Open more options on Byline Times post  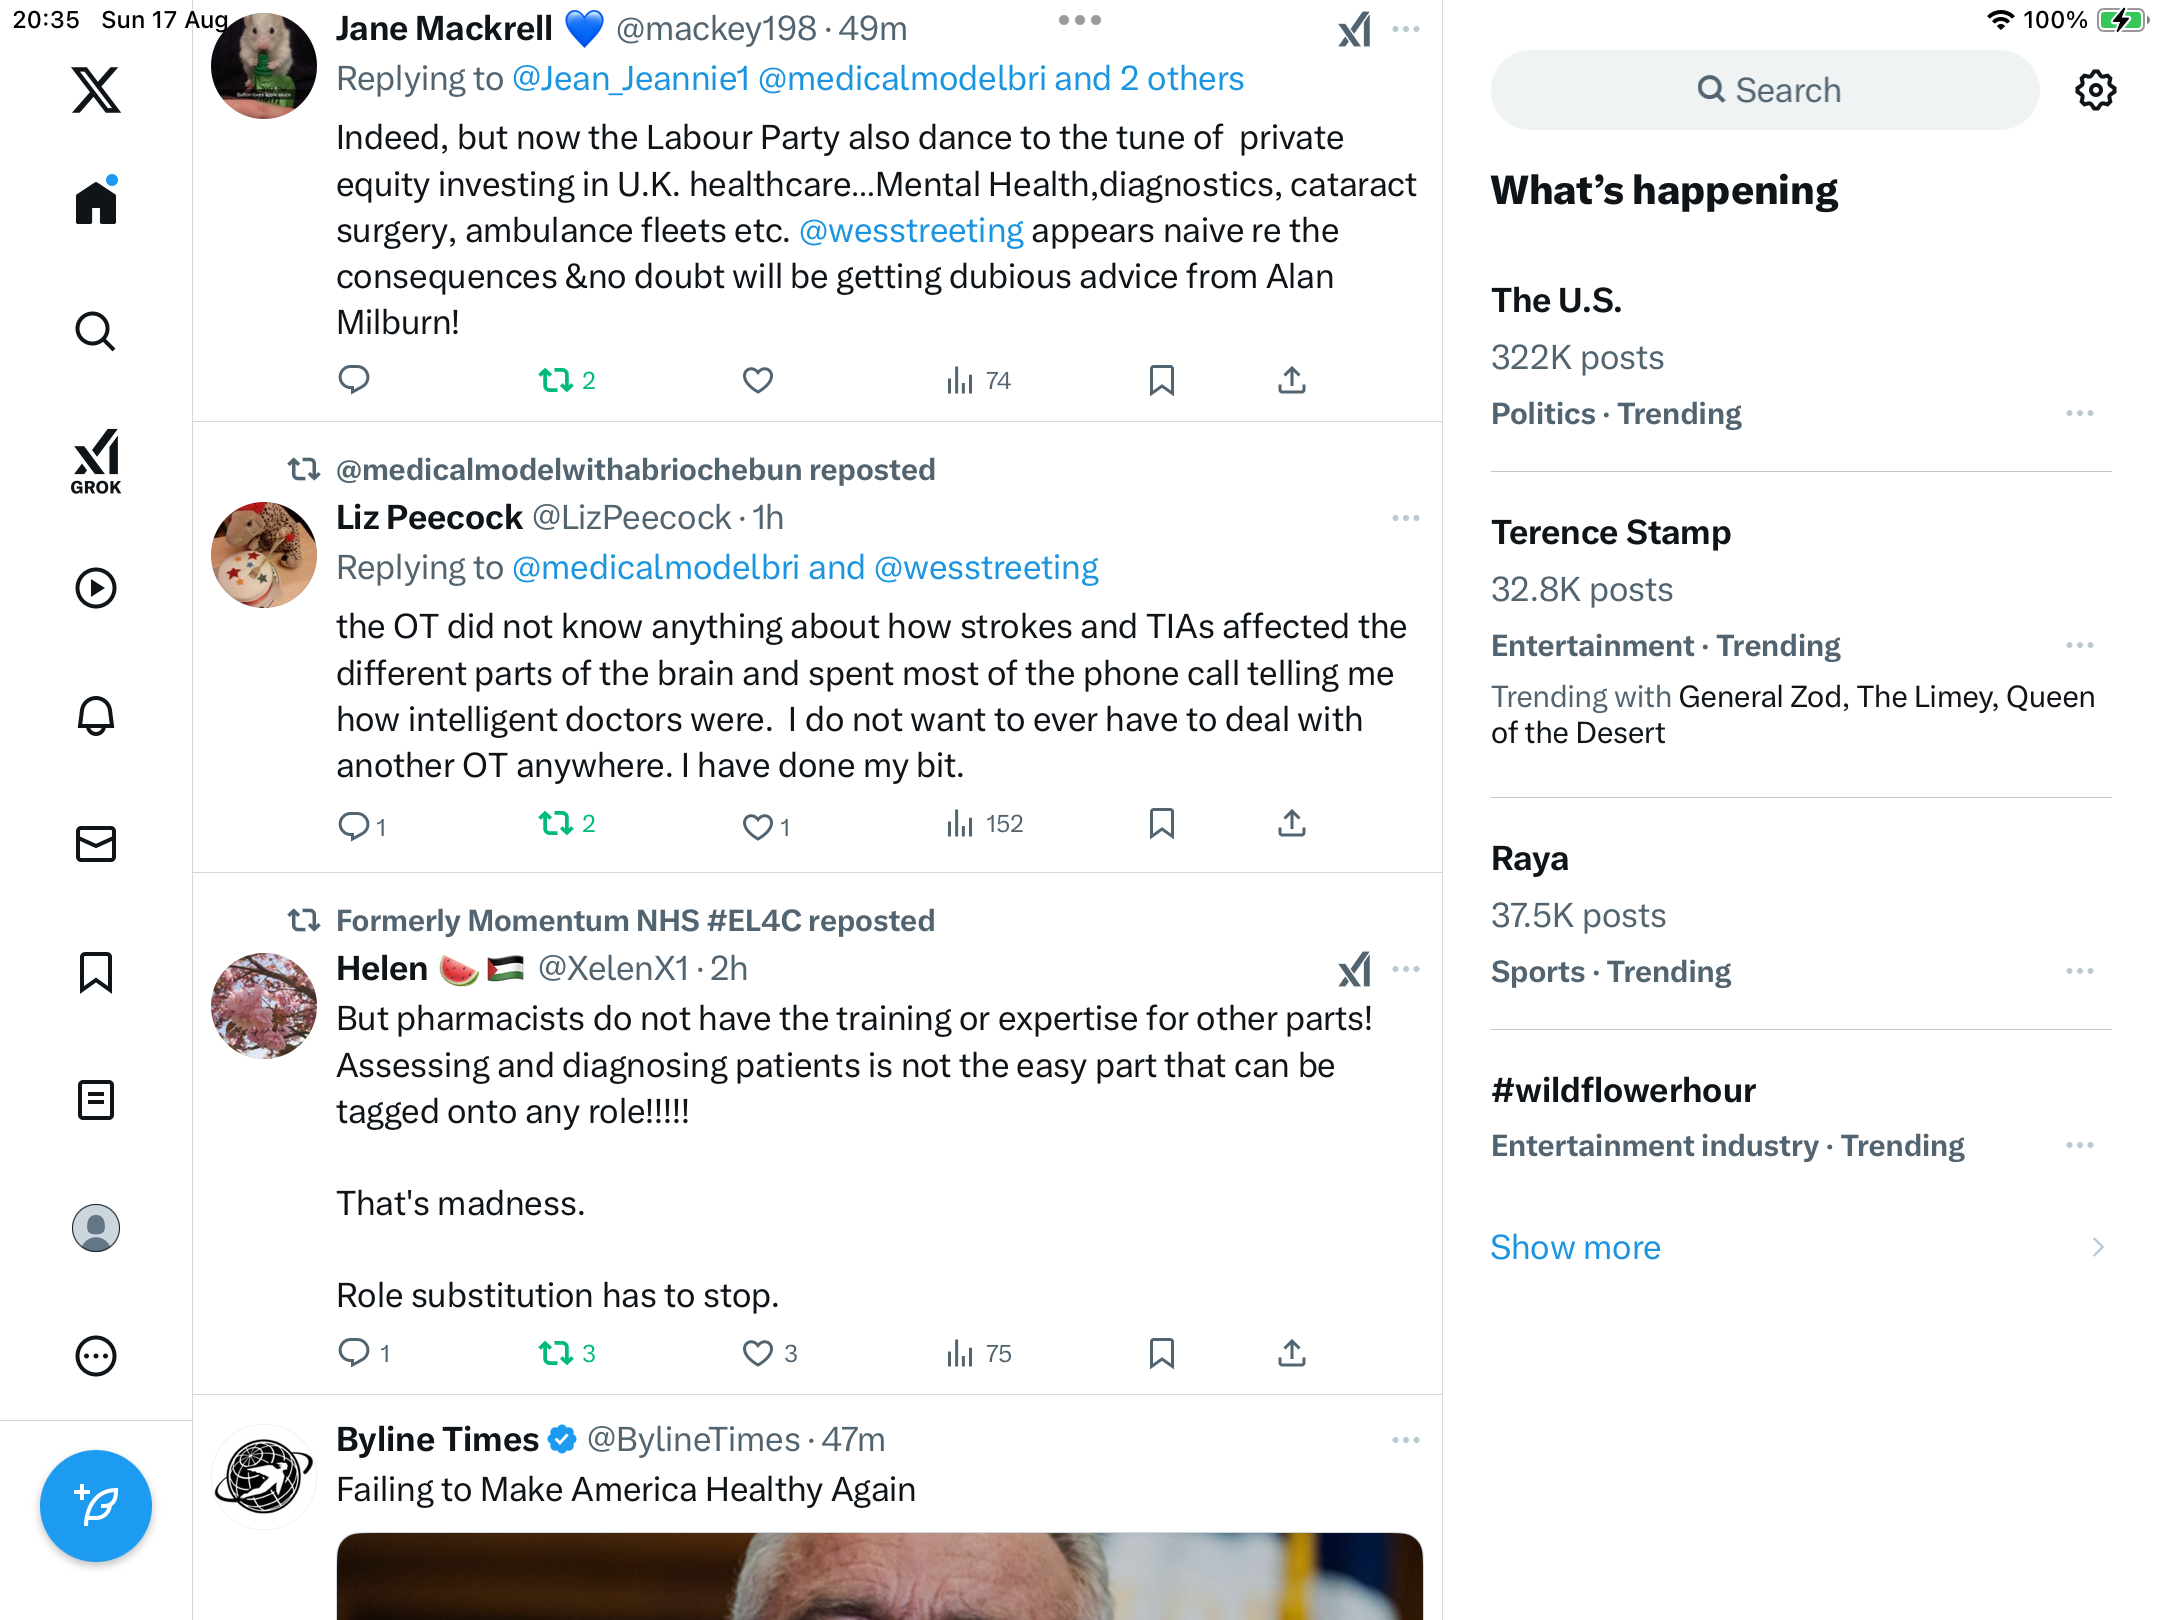[1405, 1440]
